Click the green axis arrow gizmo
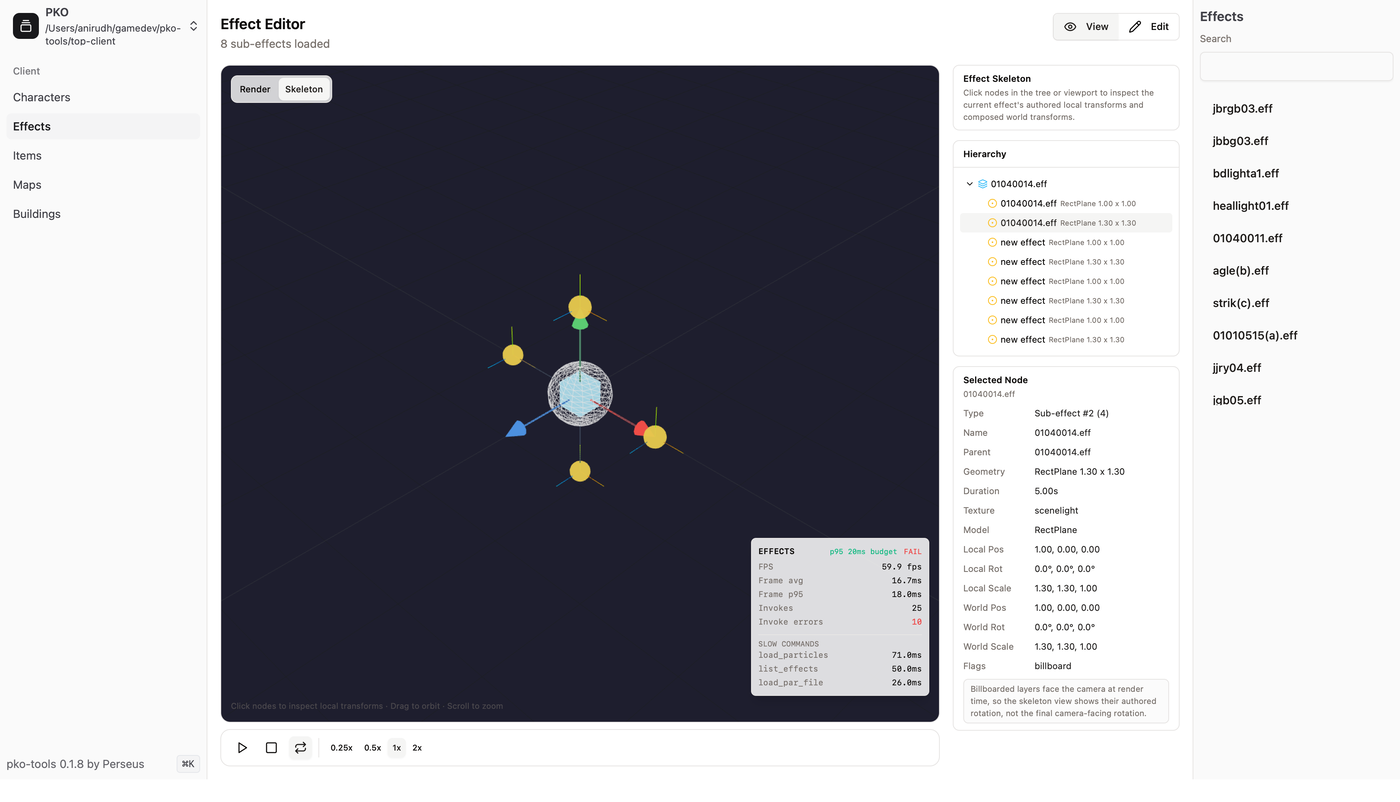Screen dimensions: 1400x802 pyautogui.click(x=580, y=323)
